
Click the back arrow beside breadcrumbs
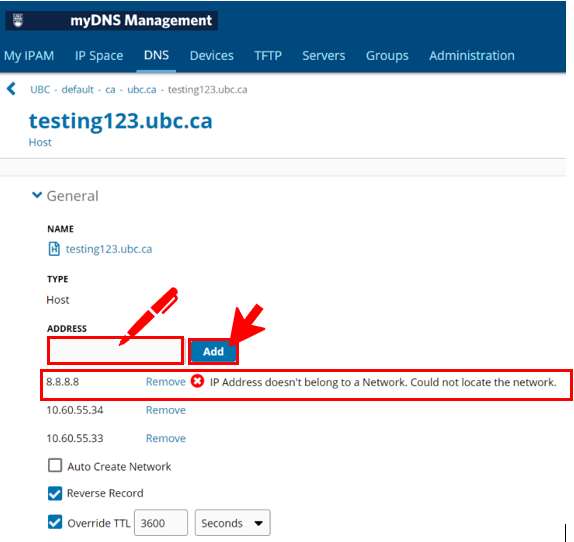11,89
